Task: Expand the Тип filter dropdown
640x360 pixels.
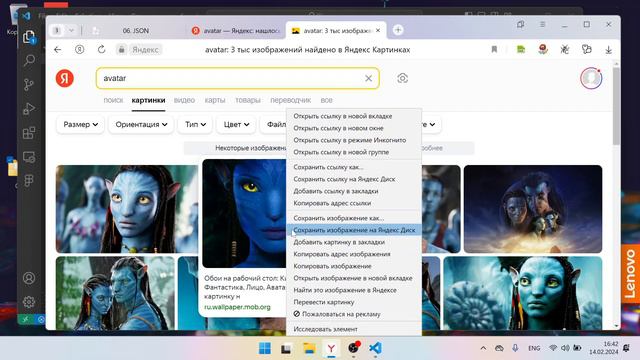Action: tap(196, 124)
